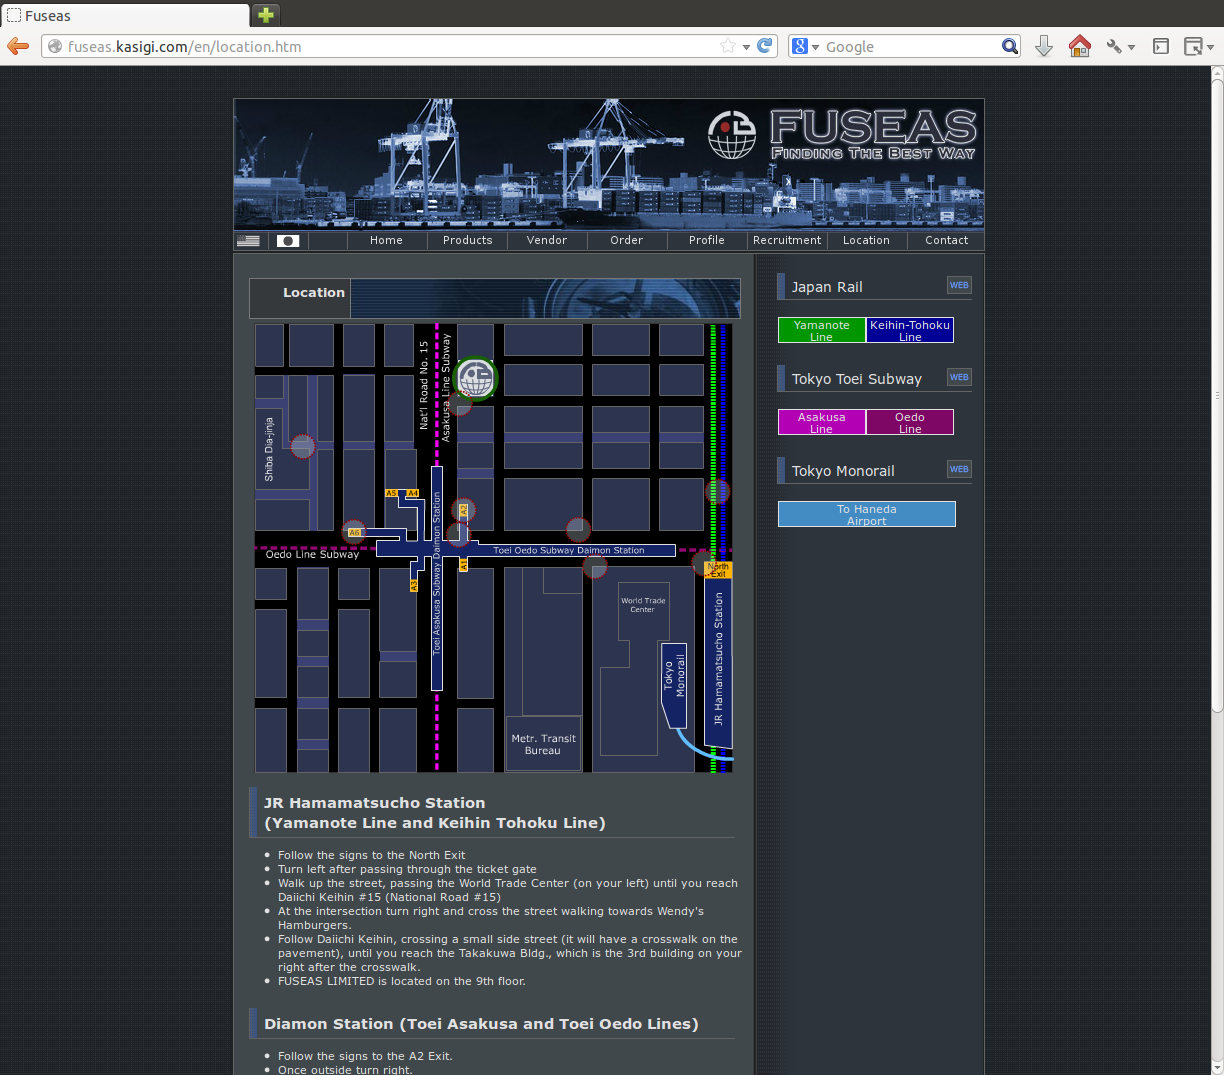Switch language with the Japanese flag icon
1224x1075 pixels.
pyautogui.click(x=288, y=241)
